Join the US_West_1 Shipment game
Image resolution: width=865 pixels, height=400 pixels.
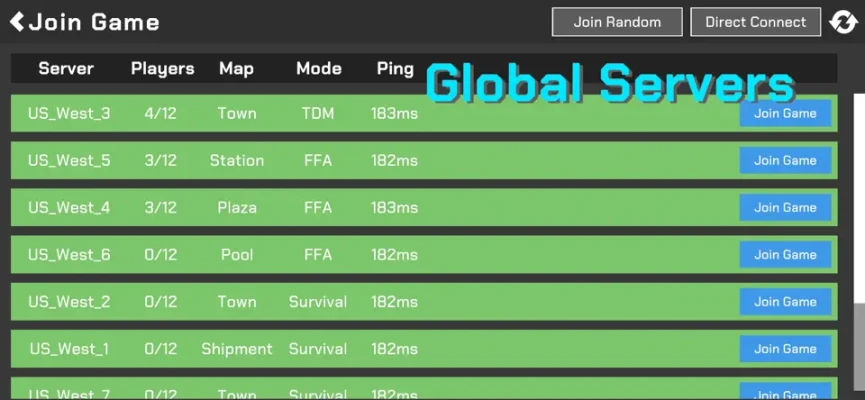[785, 348]
